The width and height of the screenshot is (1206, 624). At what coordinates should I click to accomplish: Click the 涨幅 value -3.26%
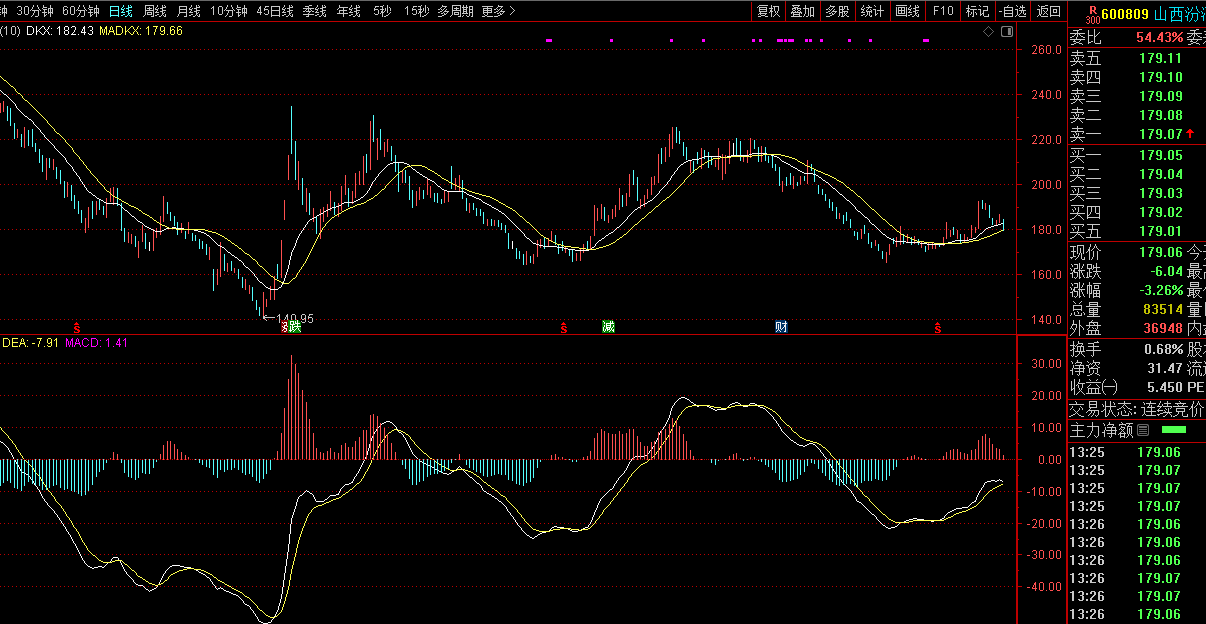[x=1160, y=290]
